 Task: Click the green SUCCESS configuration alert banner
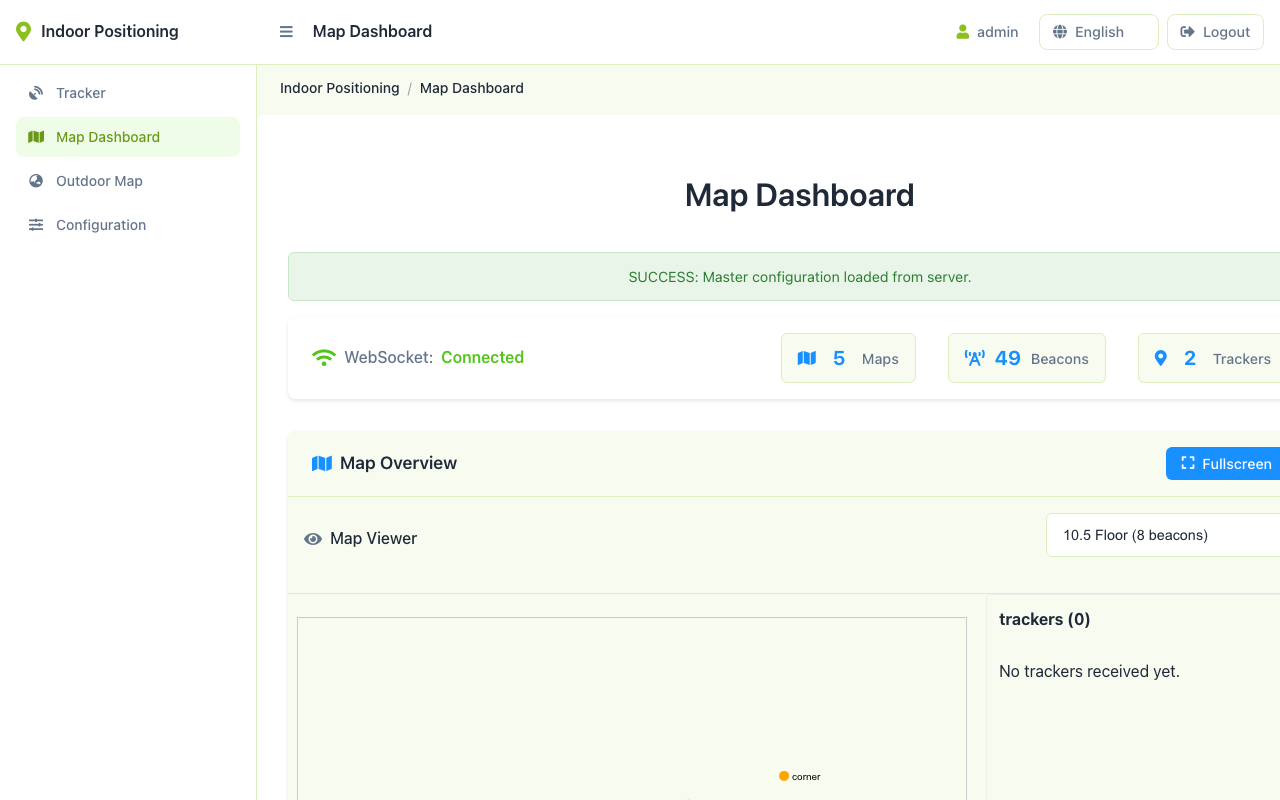pyautogui.click(x=784, y=277)
